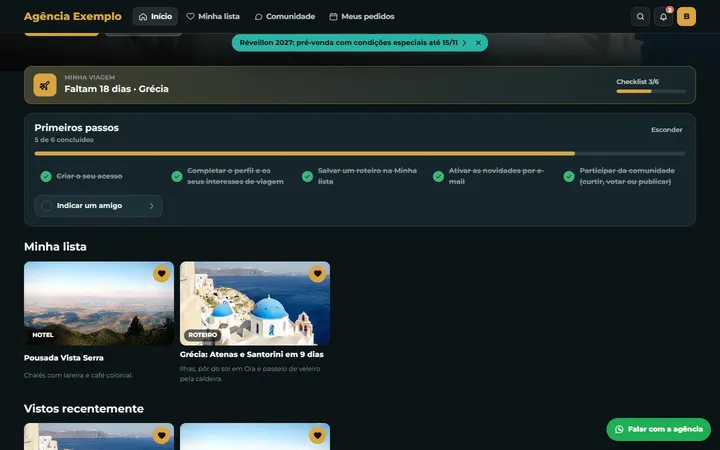Open notifications bell with badge
The height and width of the screenshot is (450, 720).
[664, 17]
